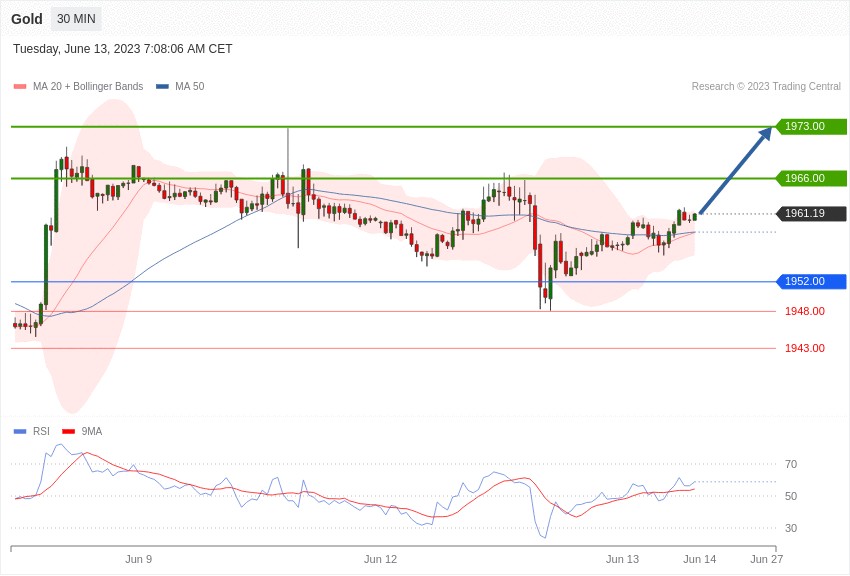Click the blue arrowhead pointing to 1973.00
The height and width of the screenshot is (576, 850).
765,133
